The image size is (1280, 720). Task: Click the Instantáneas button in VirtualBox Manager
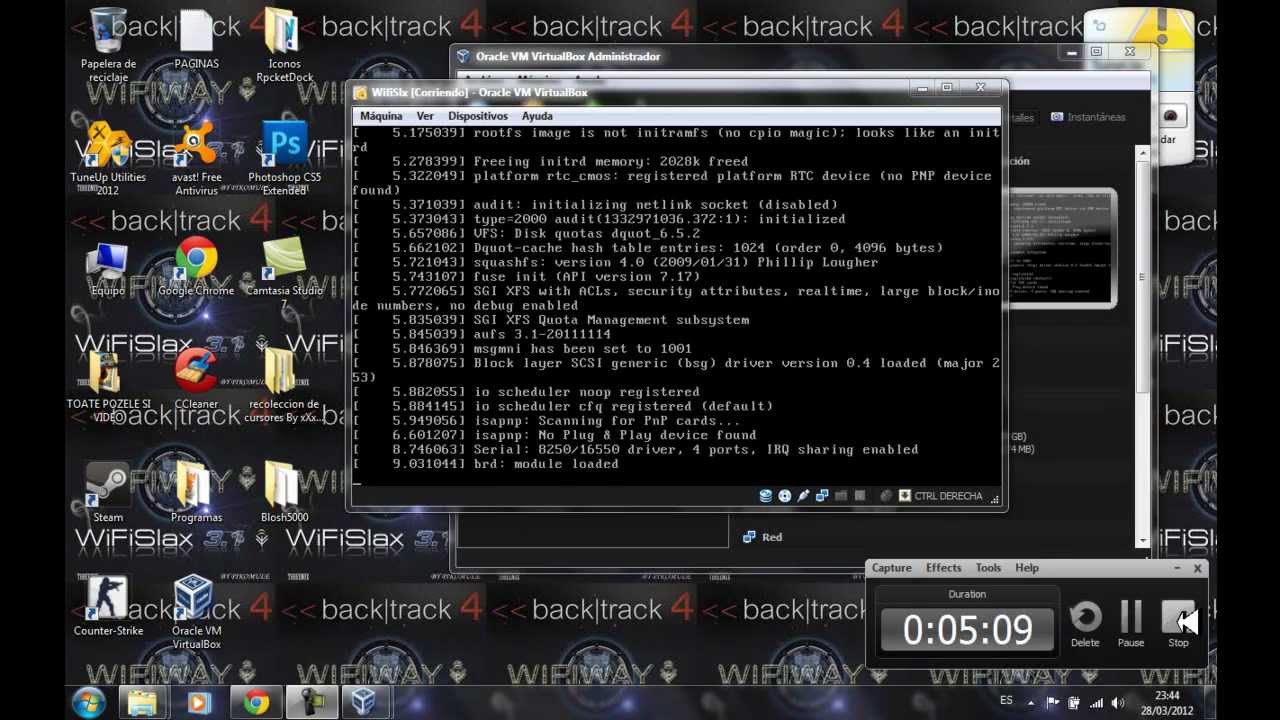(x=1088, y=117)
